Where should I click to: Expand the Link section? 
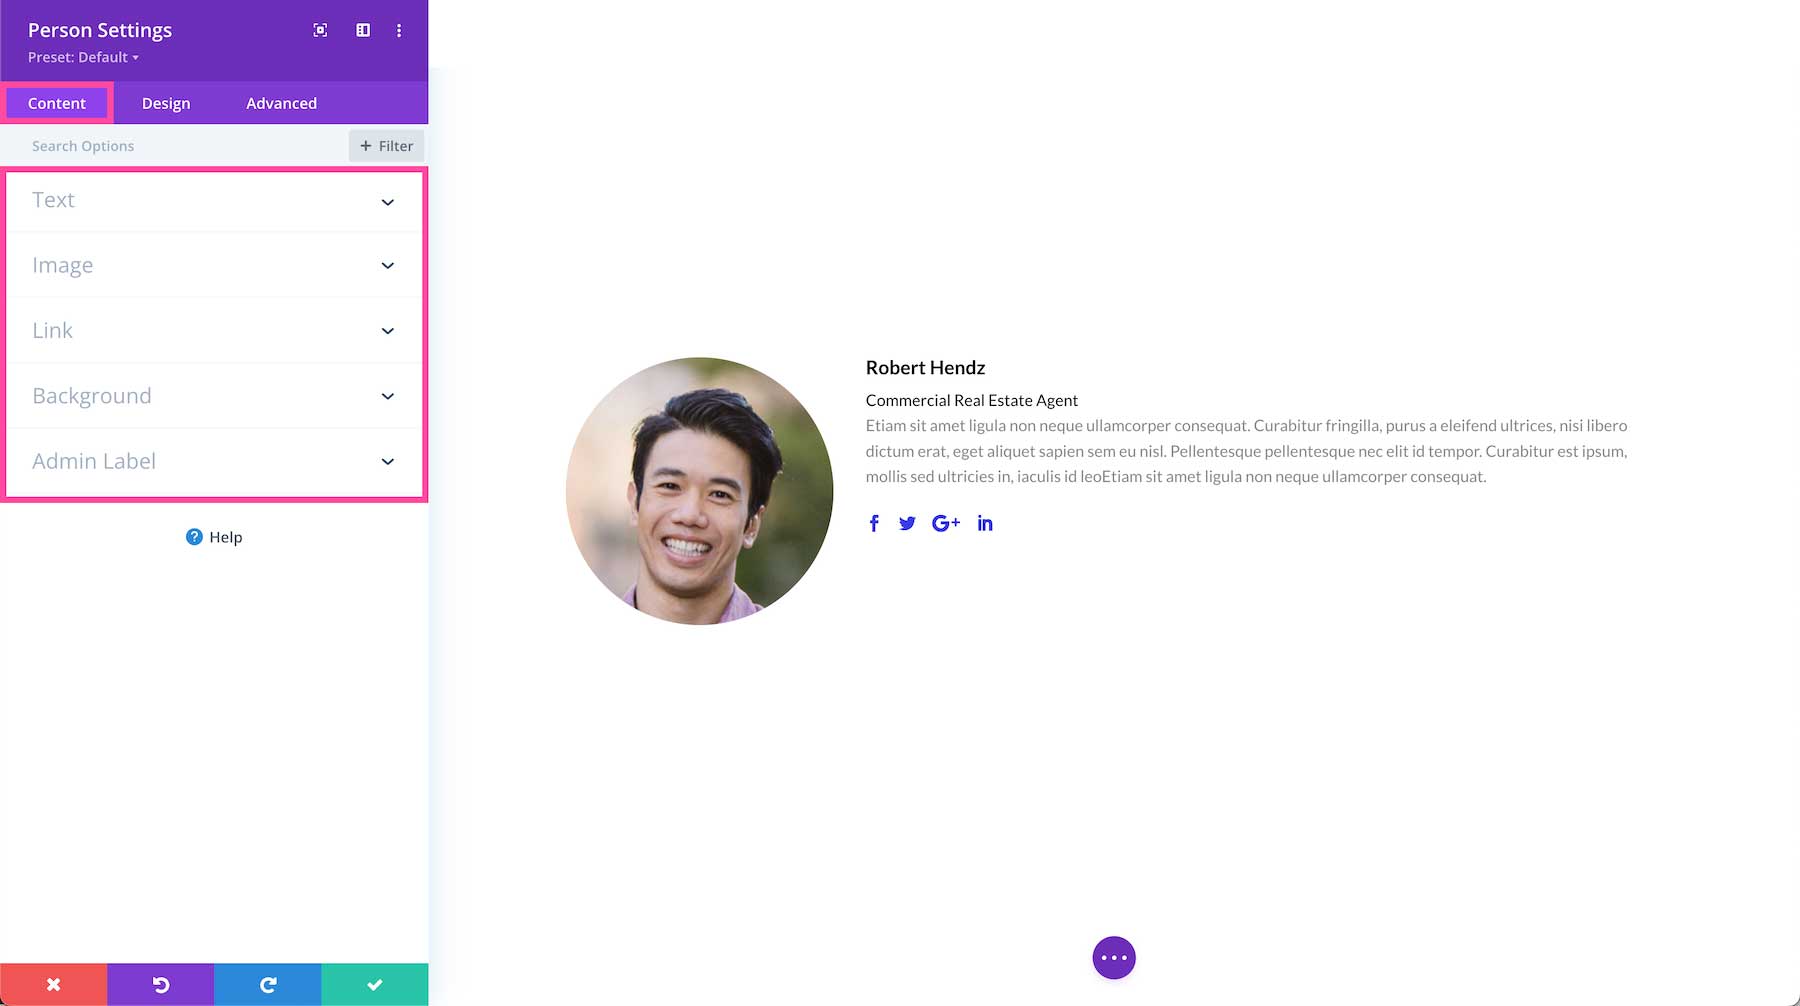pos(213,330)
